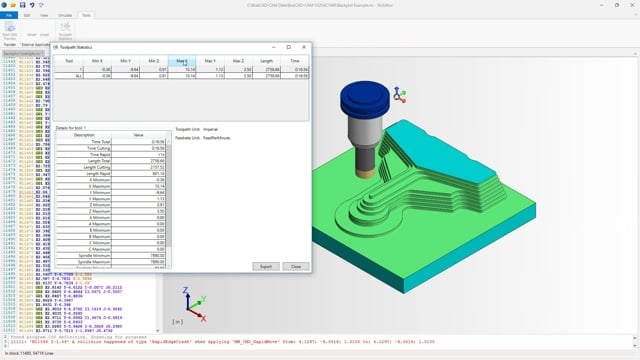Click the code editor scroll down arrow
The height and width of the screenshot is (360, 640).
coord(158,331)
